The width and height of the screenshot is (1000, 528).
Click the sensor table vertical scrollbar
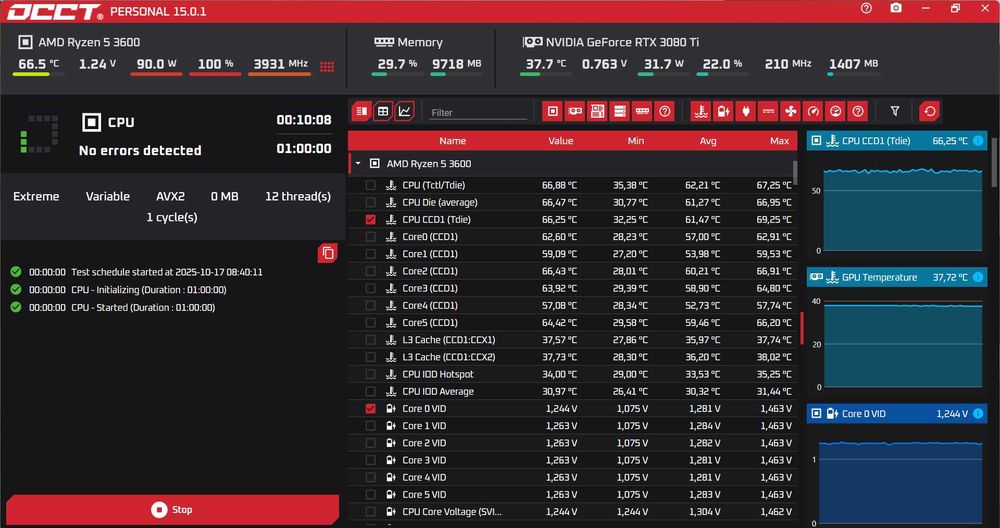pos(795,172)
